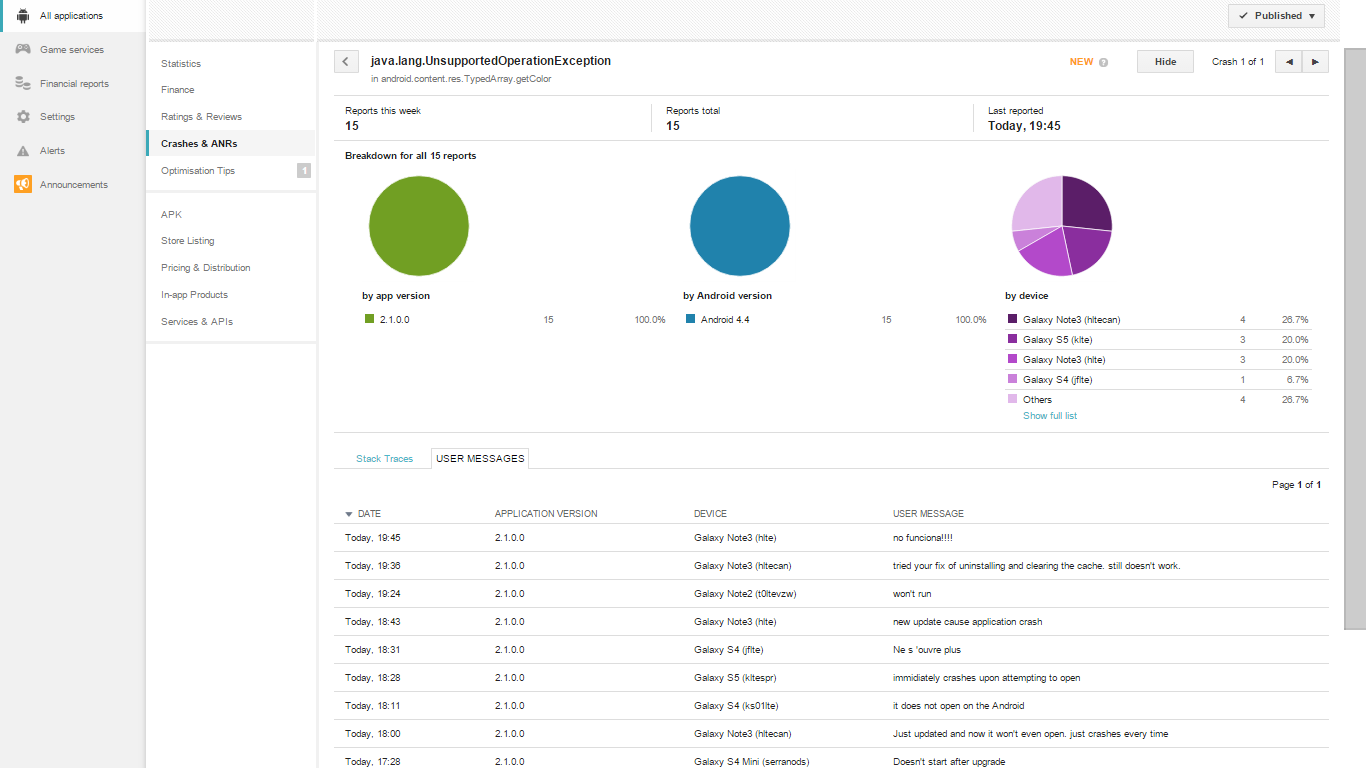
Task: Click the green app version pie chart
Action: [x=419, y=226]
